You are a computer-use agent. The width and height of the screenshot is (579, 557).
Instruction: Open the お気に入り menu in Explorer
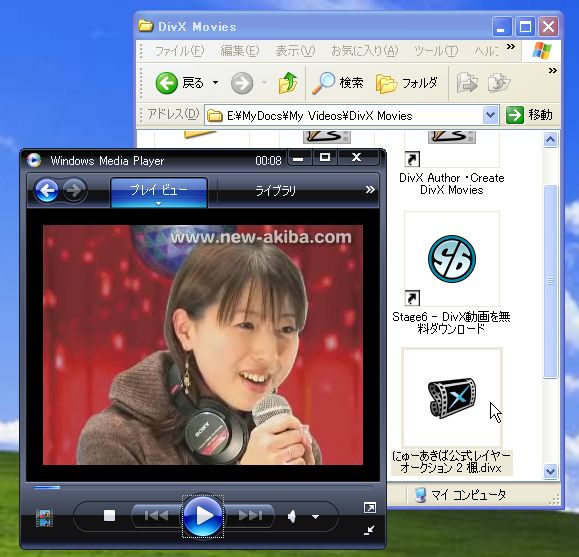(x=364, y=51)
